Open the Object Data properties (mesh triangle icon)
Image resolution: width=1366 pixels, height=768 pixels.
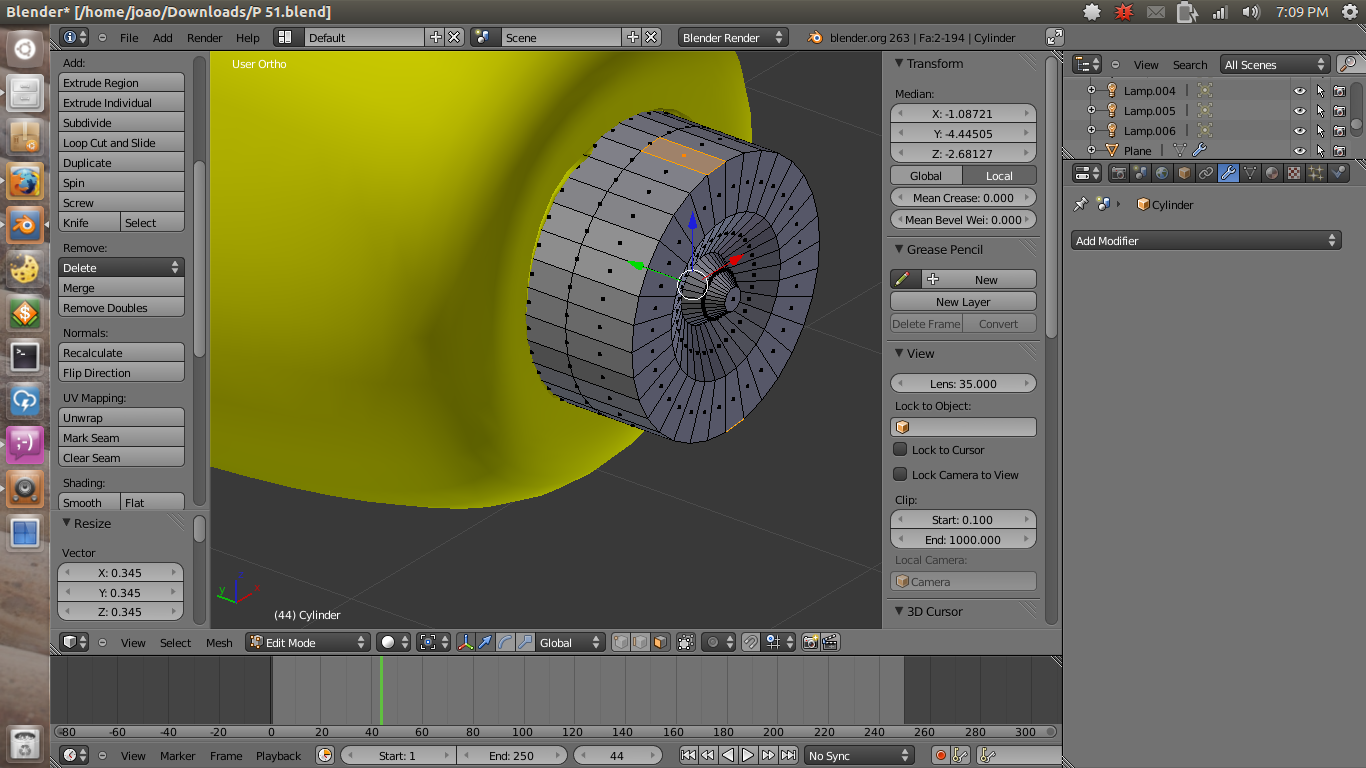pyautogui.click(x=1250, y=173)
